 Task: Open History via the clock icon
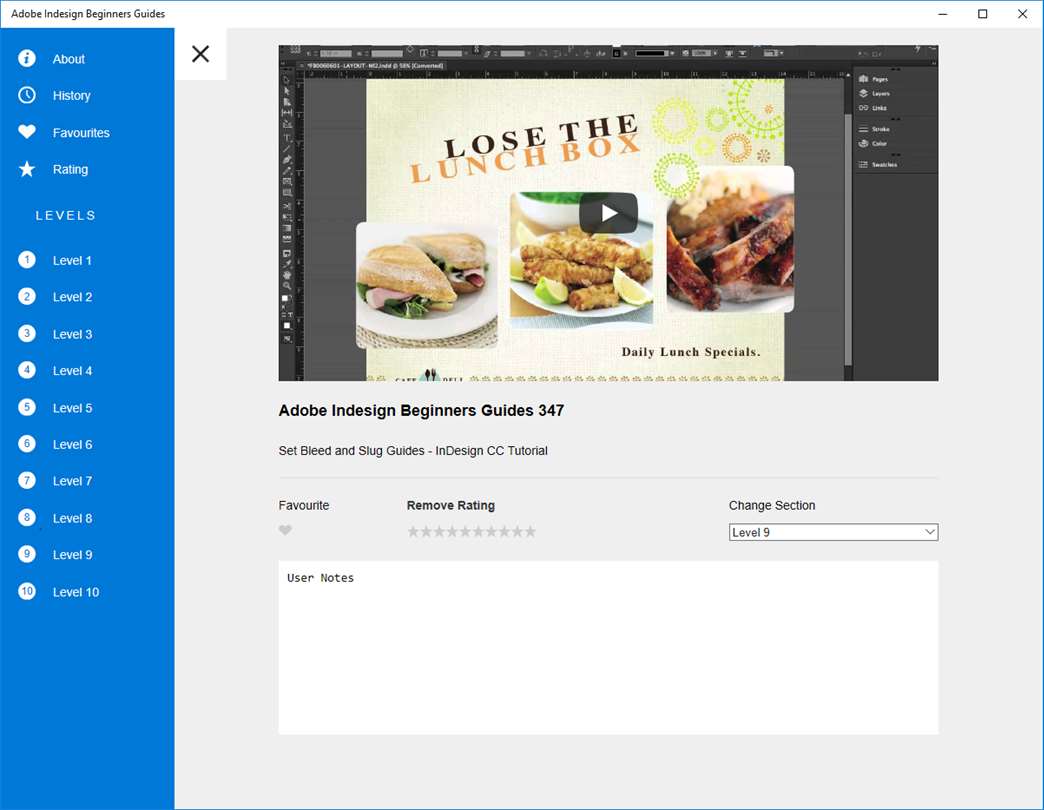27,95
